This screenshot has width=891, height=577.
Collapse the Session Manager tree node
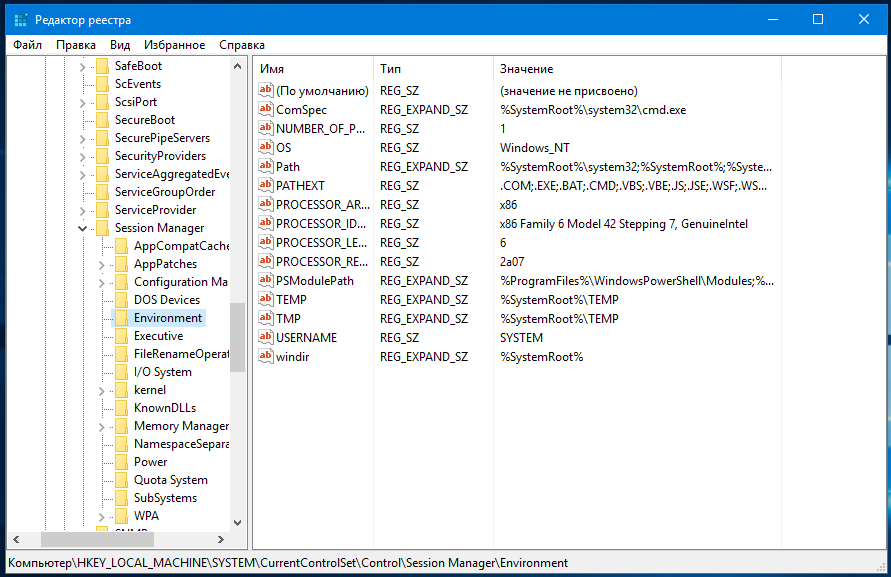coord(83,228)
